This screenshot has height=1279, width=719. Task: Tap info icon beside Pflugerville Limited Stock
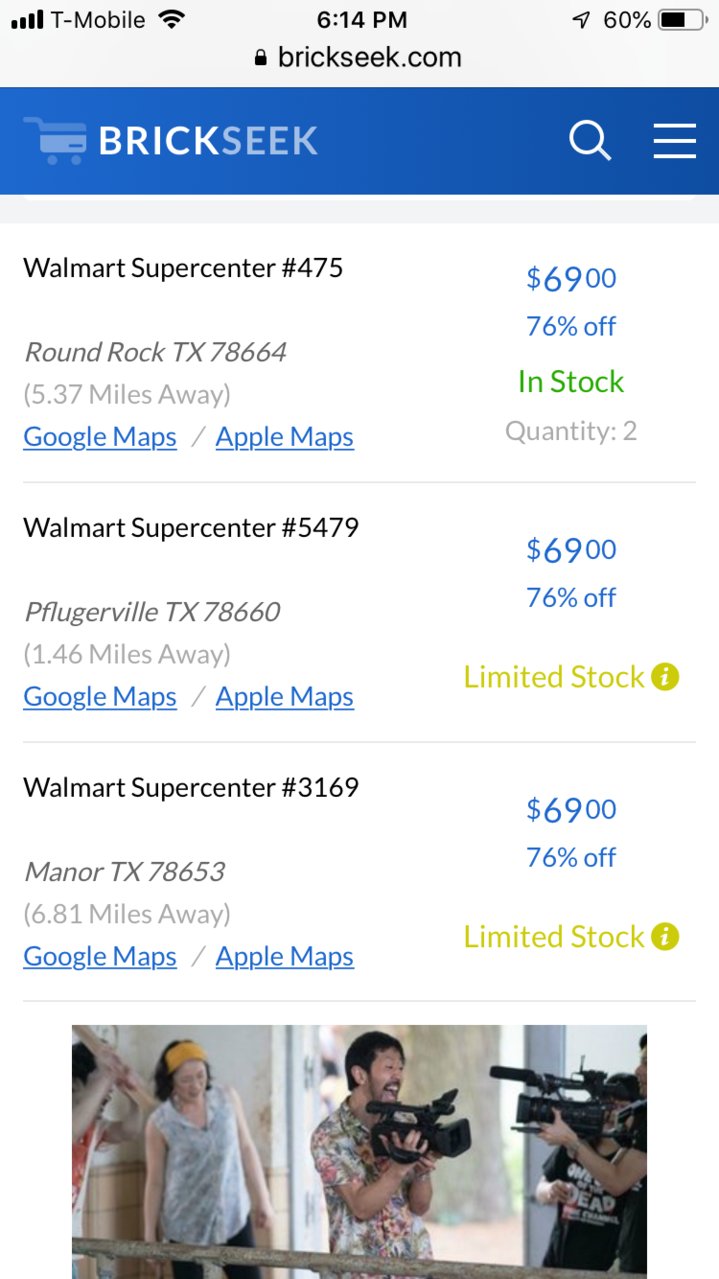coord(665,677)
